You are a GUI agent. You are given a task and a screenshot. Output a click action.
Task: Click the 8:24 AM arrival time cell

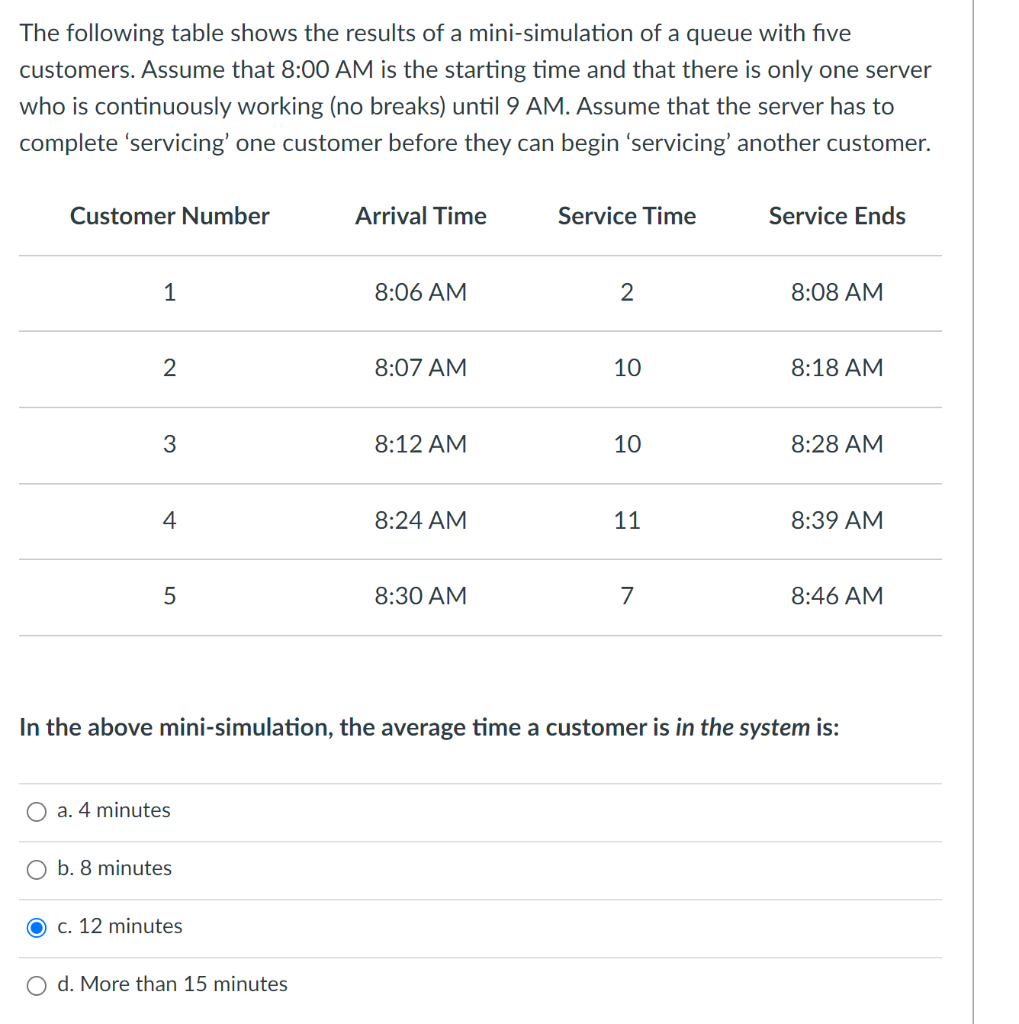[x=420, y=520]
